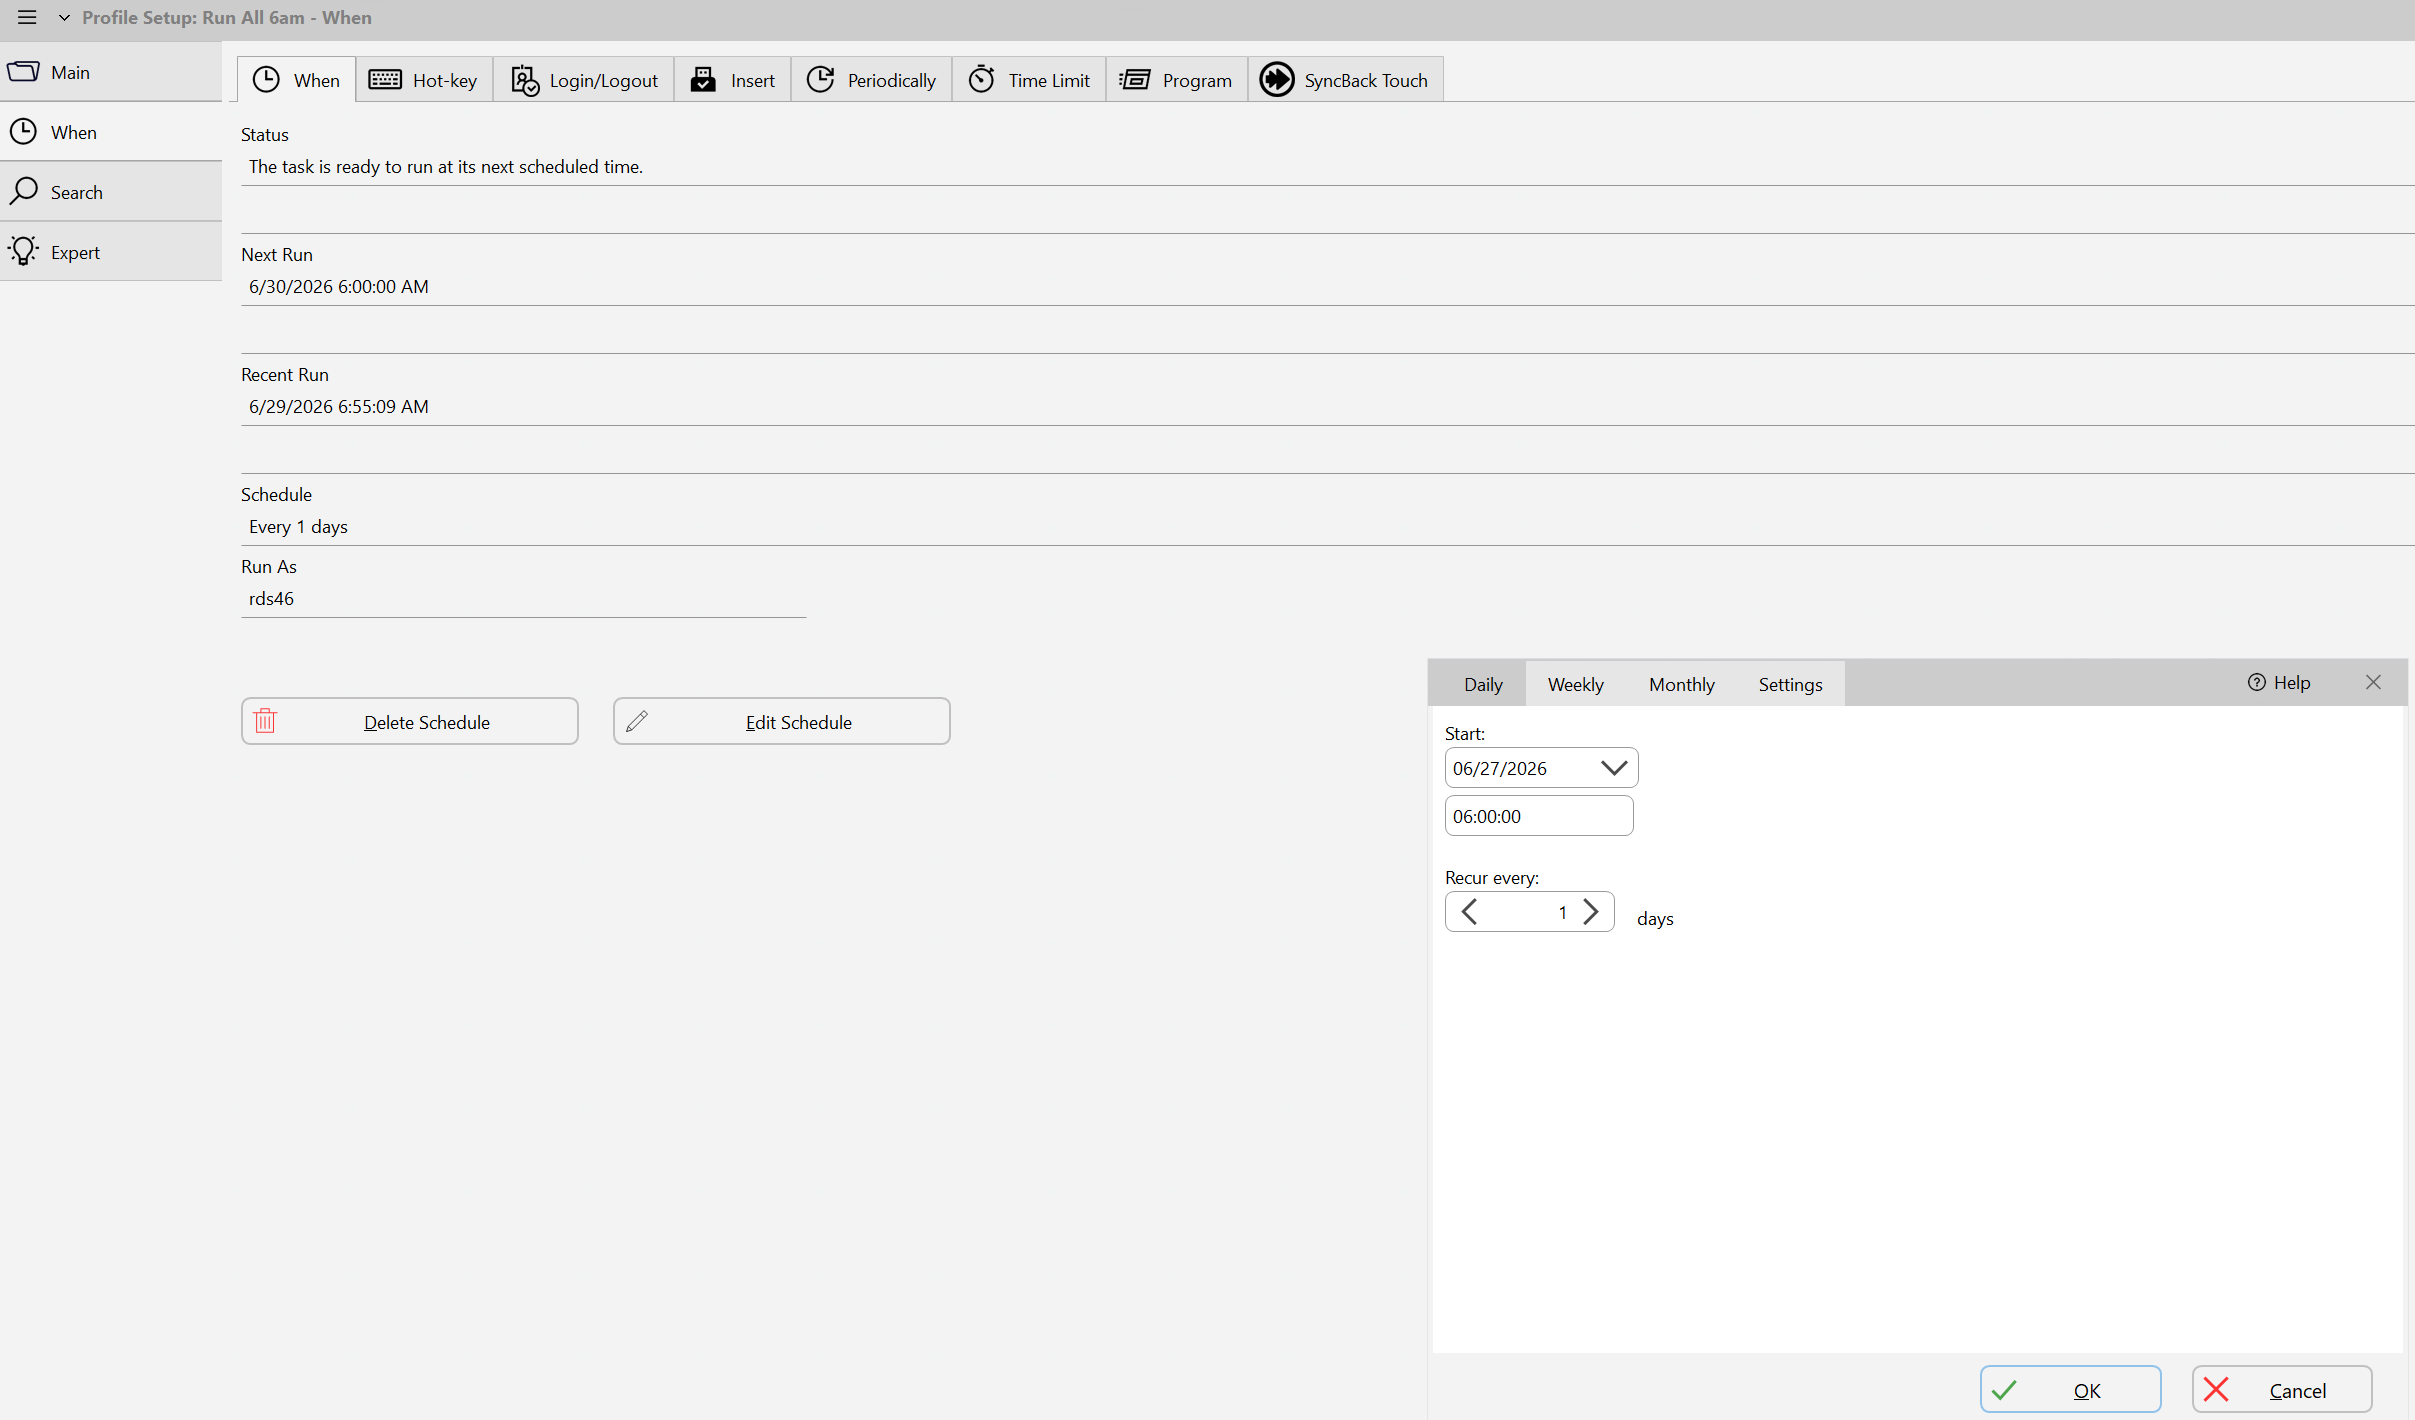Open Help in schedule dialog
Image resolution: width=2415 pixels, height=1420 pixels.
[x=2279, y=682]
